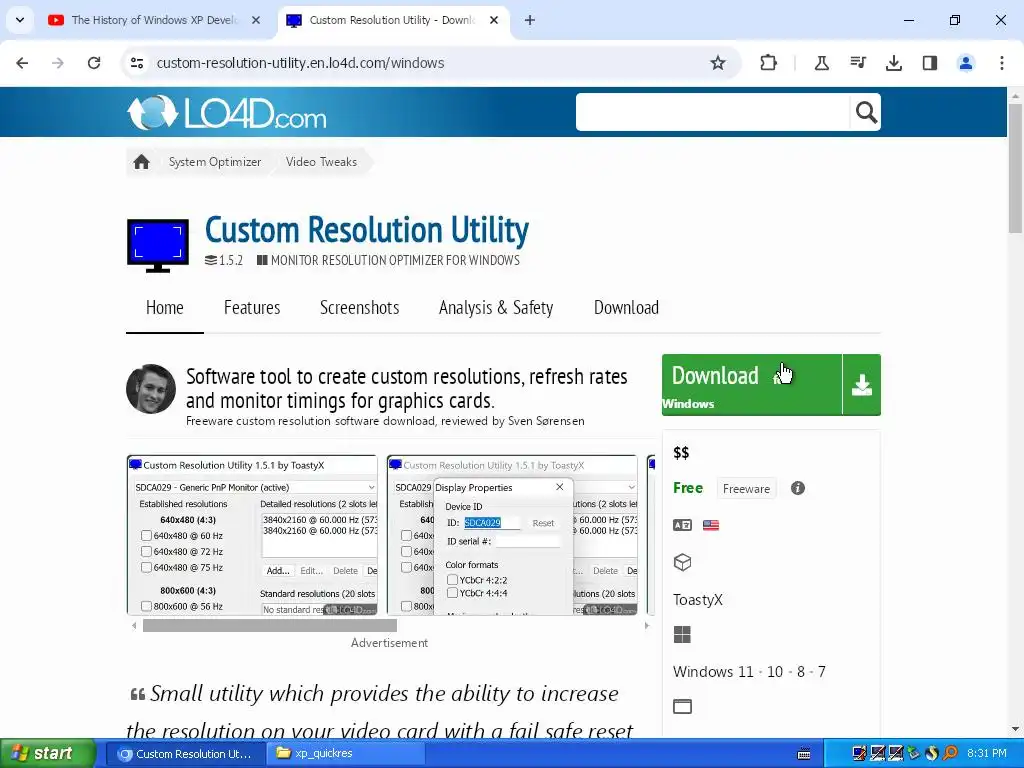
Task: Click the address bar URL
Action: 300,63
